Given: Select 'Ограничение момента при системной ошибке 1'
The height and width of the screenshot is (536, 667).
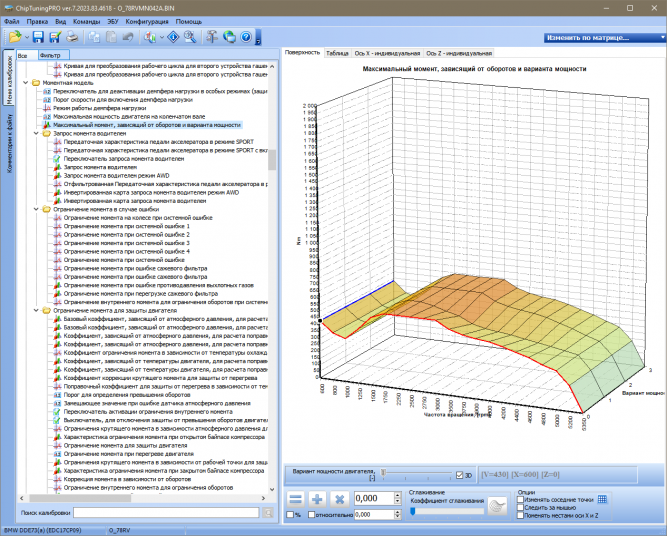Looking at the screenshot, I should pos(127,226).
